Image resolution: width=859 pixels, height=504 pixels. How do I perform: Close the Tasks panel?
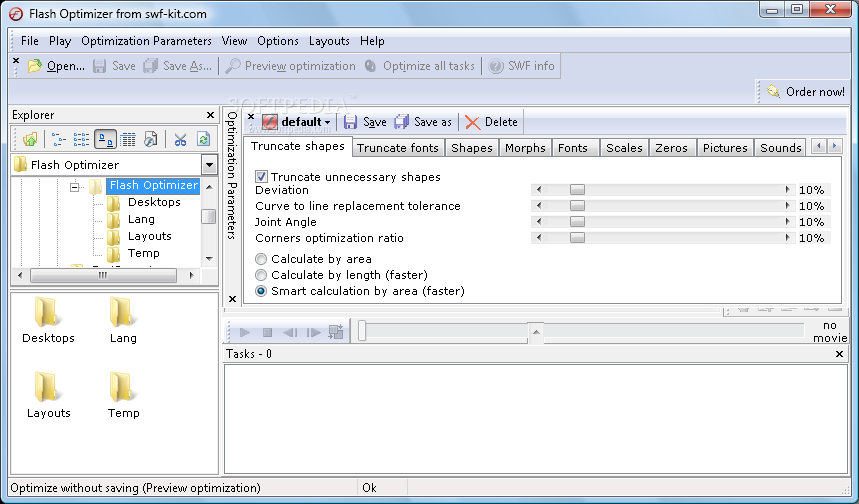[x=839, y=354]
